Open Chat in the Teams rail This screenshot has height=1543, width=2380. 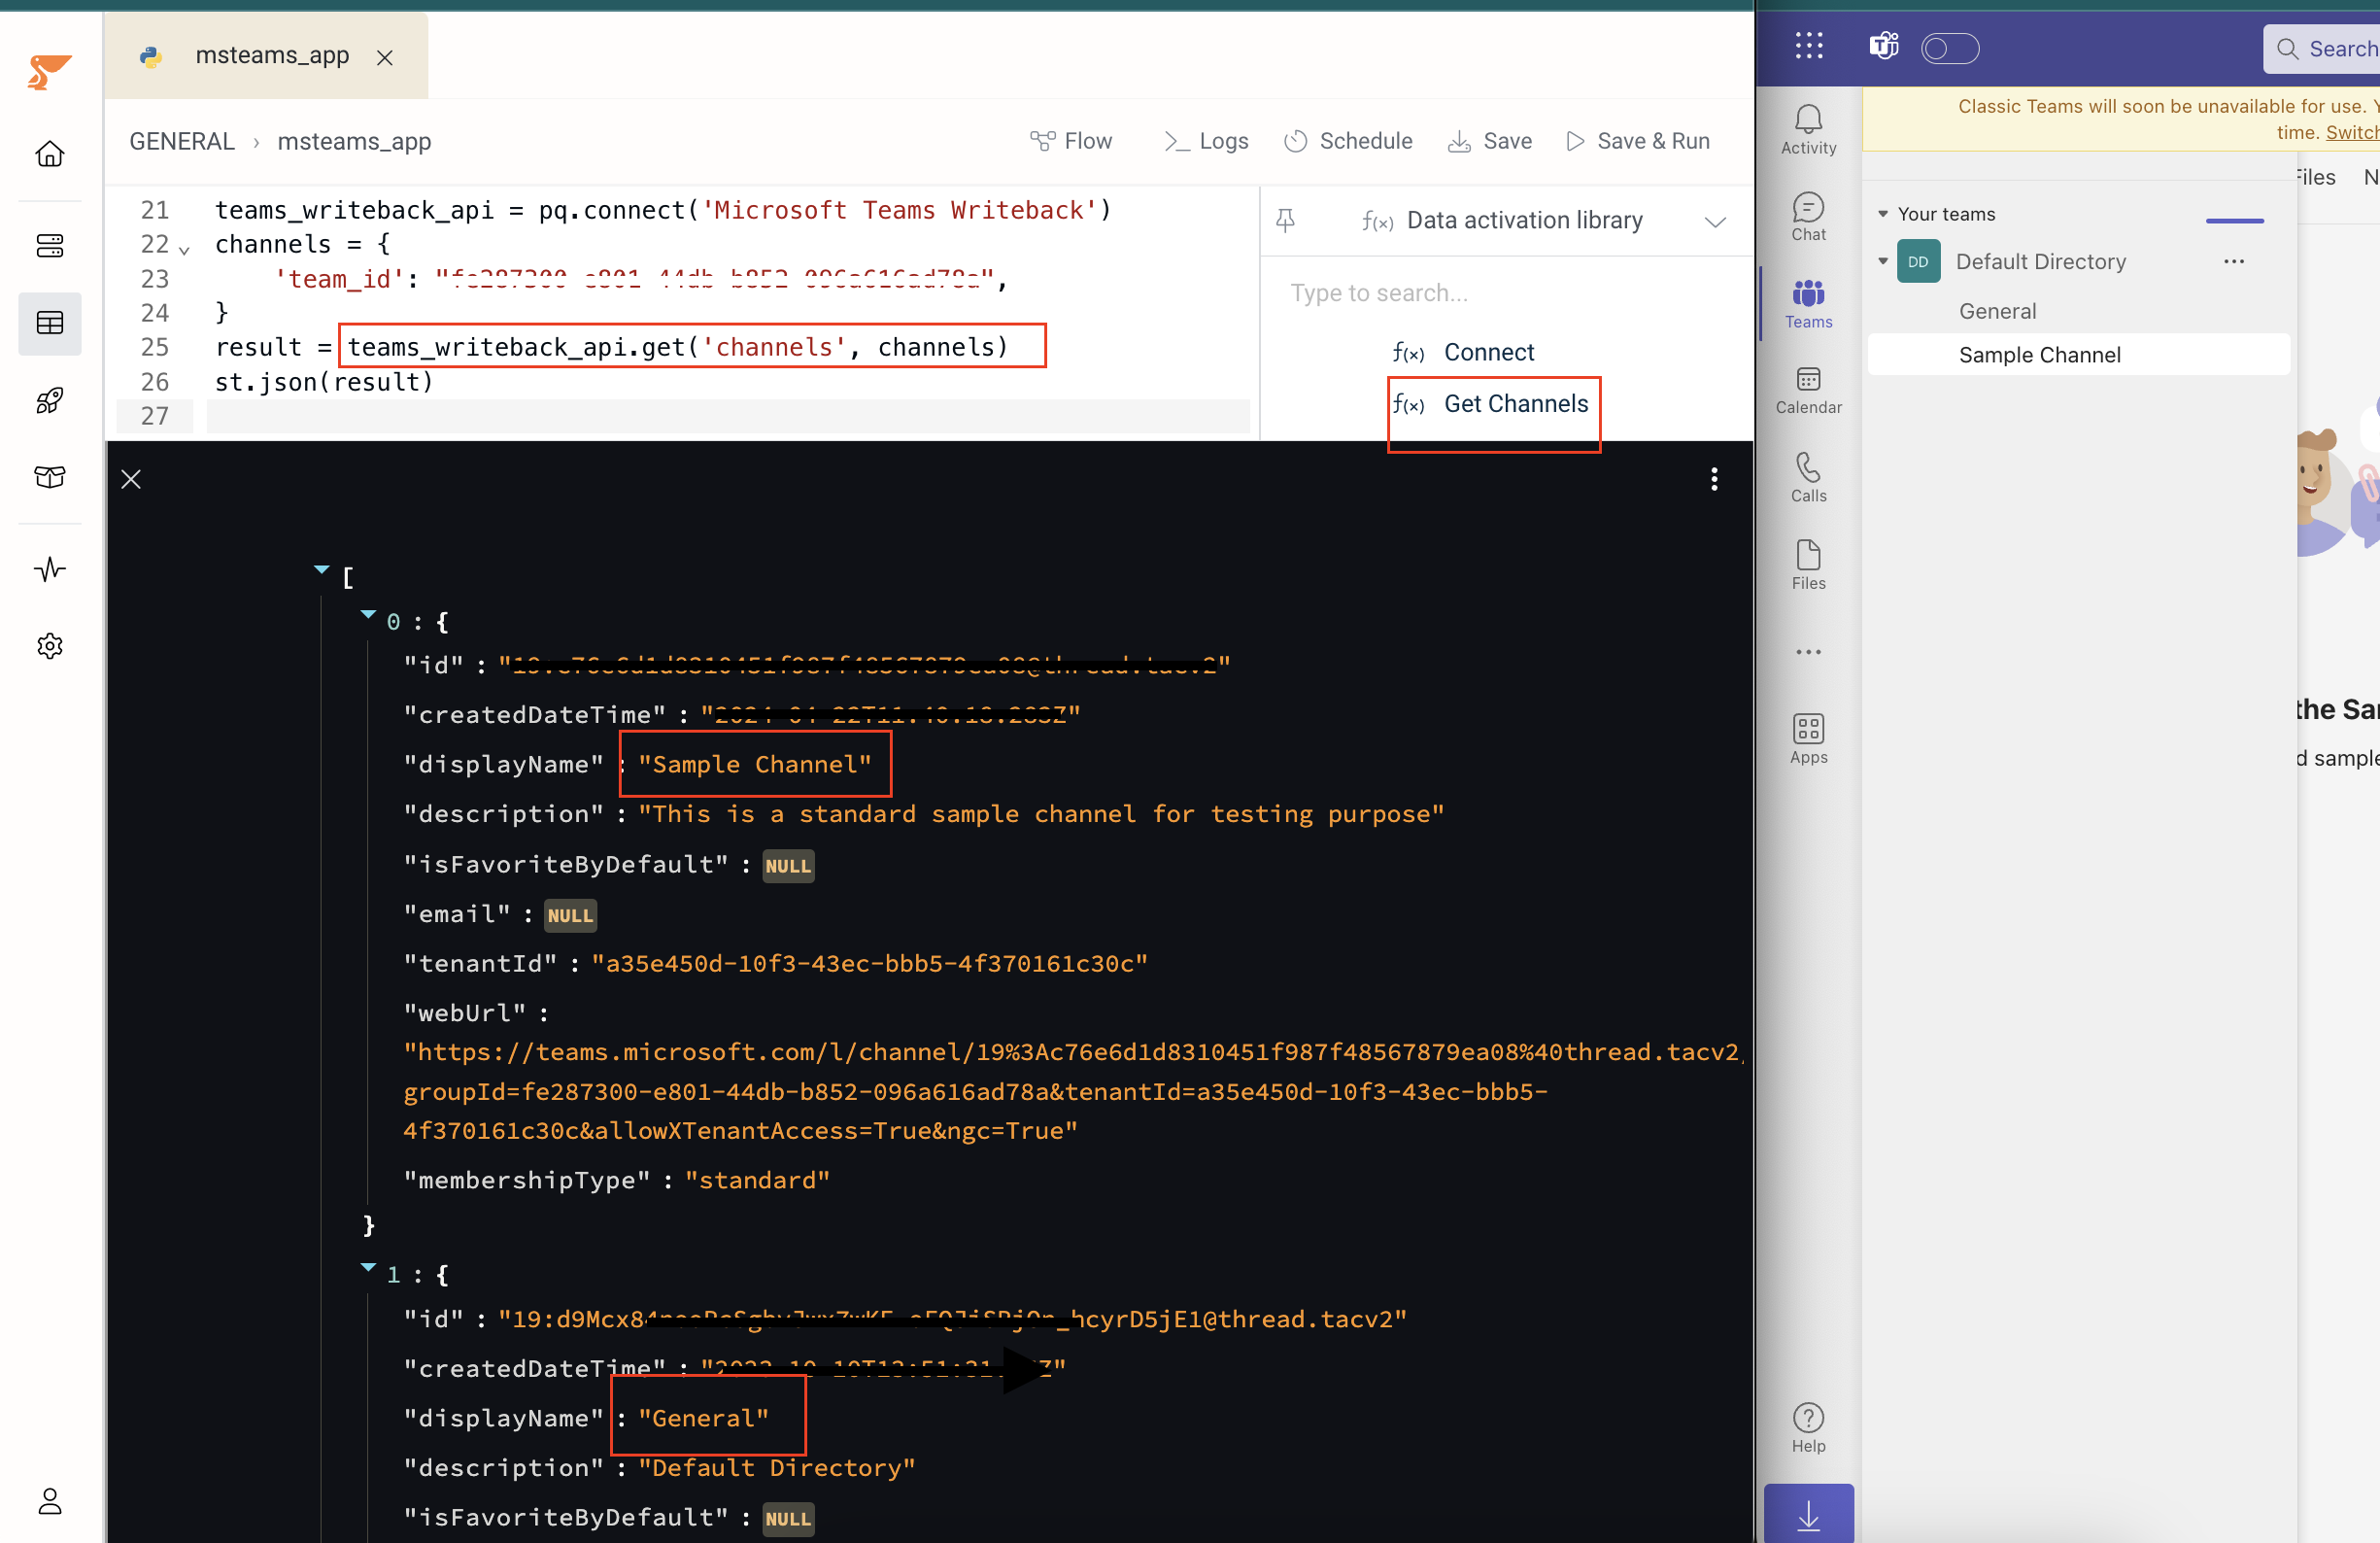tap(1808, 217)
